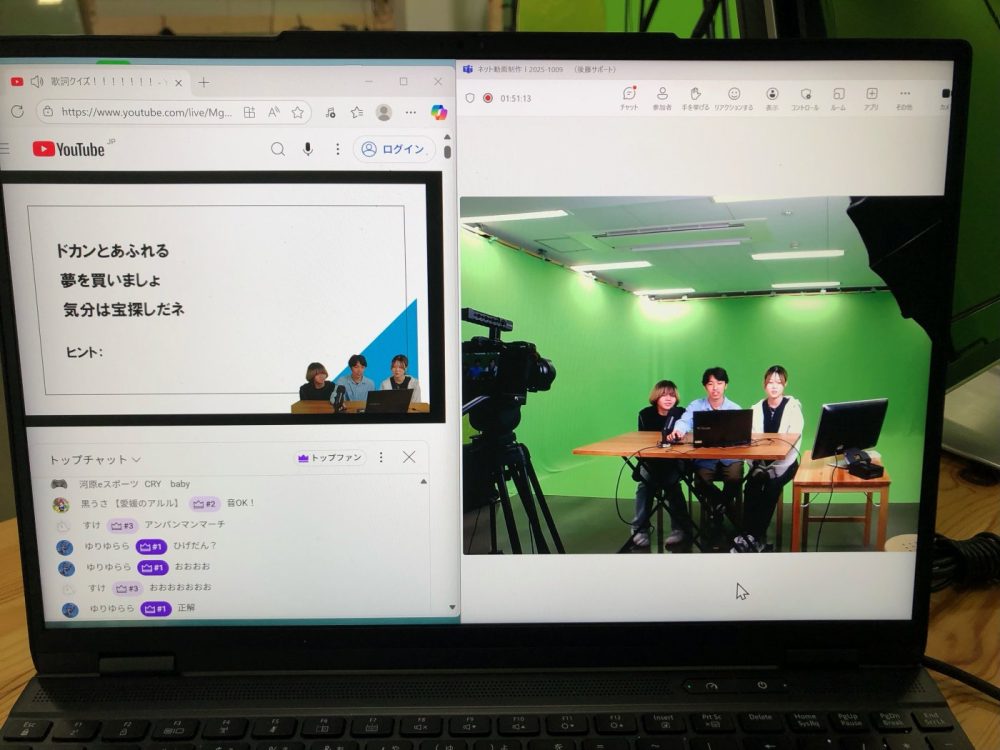Open a new browser tab

tap(204, 82)
